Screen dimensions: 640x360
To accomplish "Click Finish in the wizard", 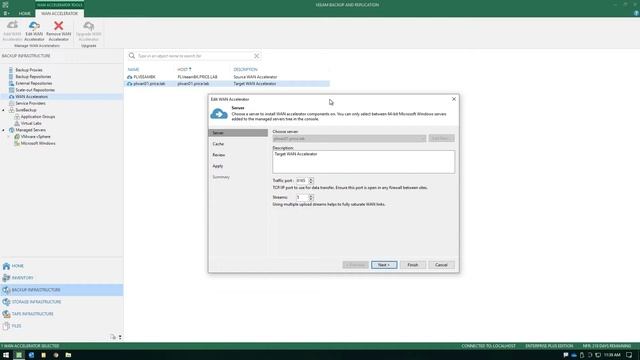I will (413, 265).
